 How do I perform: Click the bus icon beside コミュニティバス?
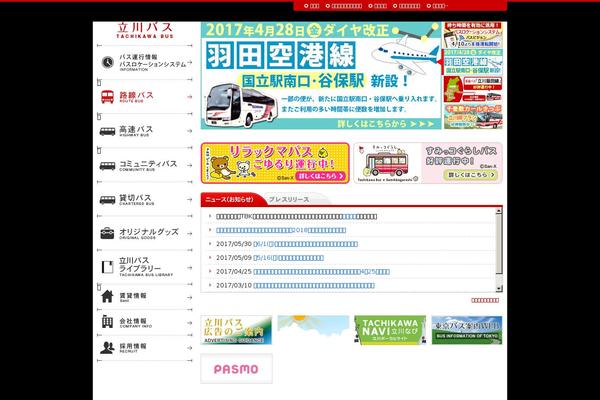(108, 166)
